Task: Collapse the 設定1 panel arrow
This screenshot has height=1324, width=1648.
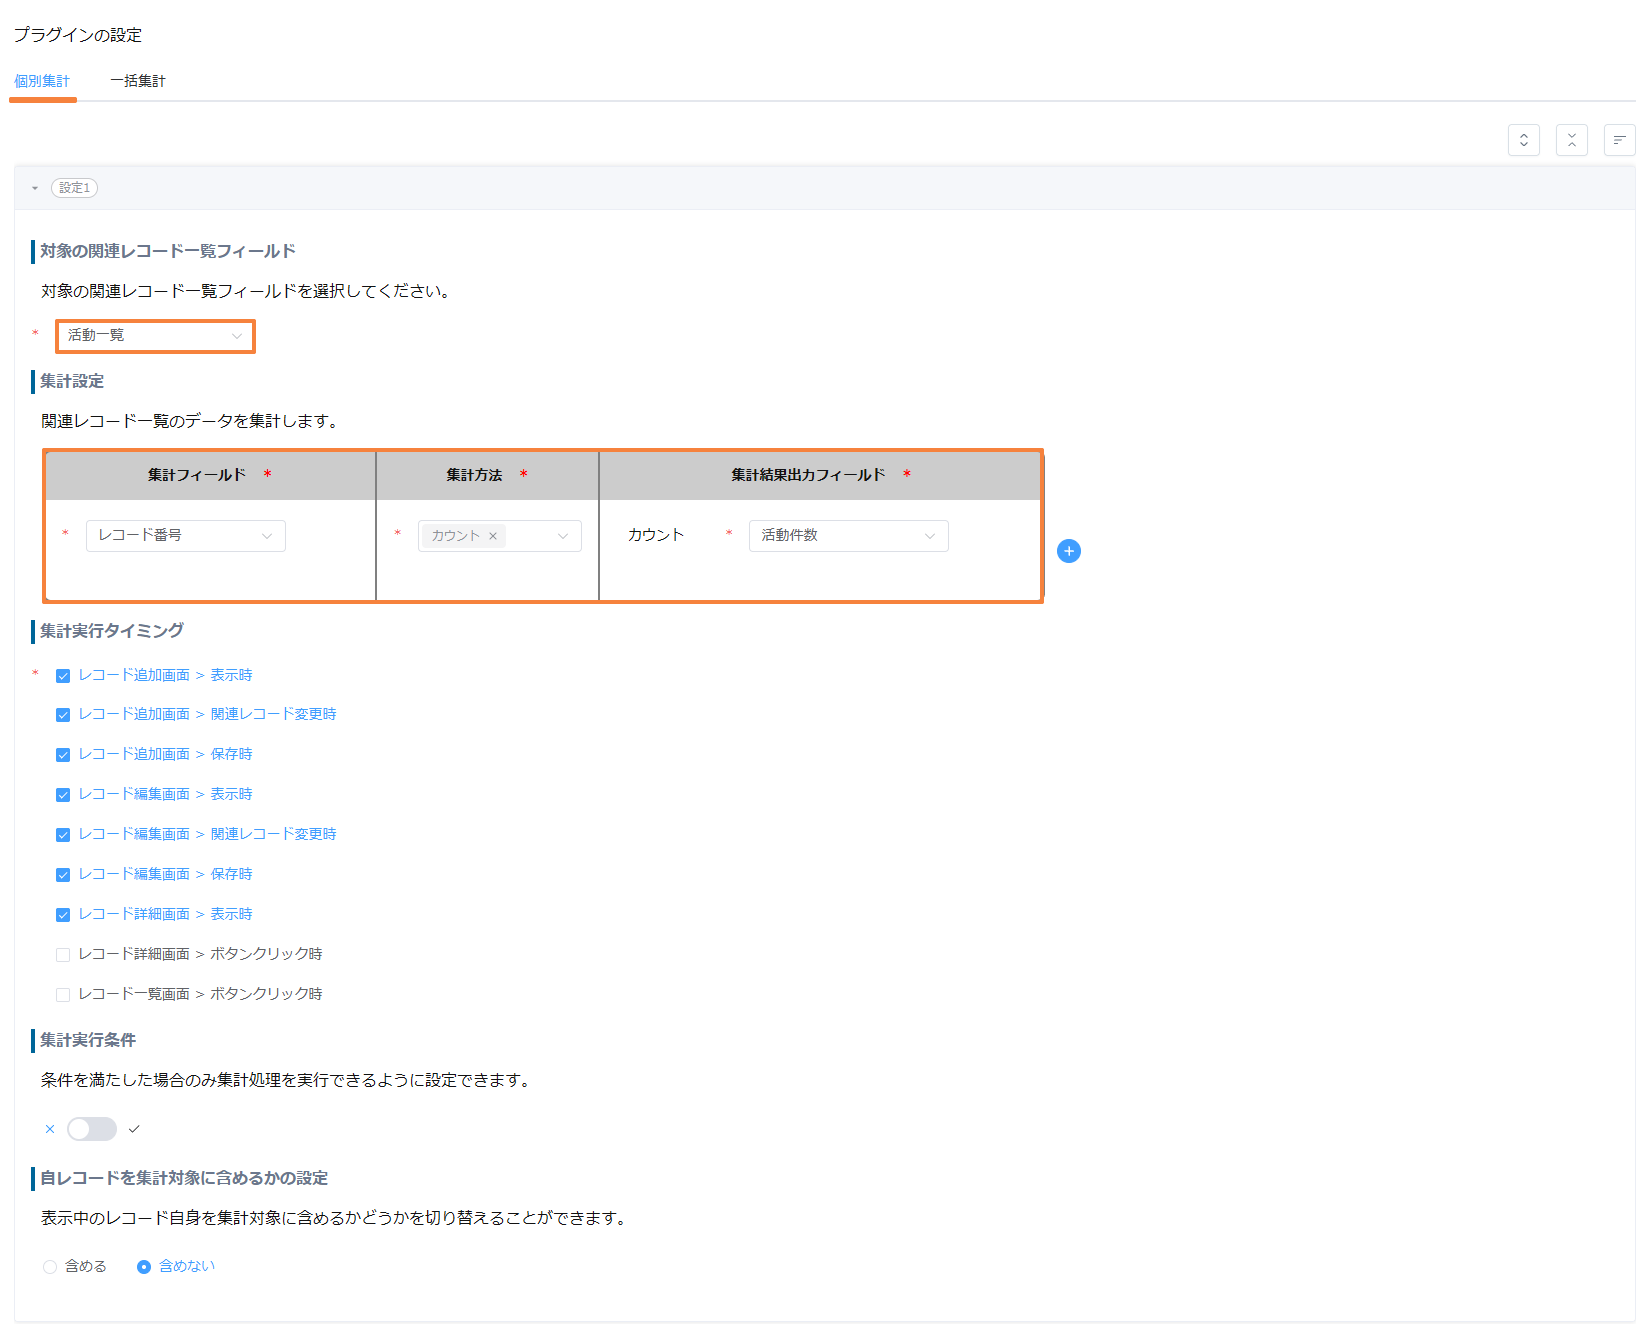Action: 35,188
